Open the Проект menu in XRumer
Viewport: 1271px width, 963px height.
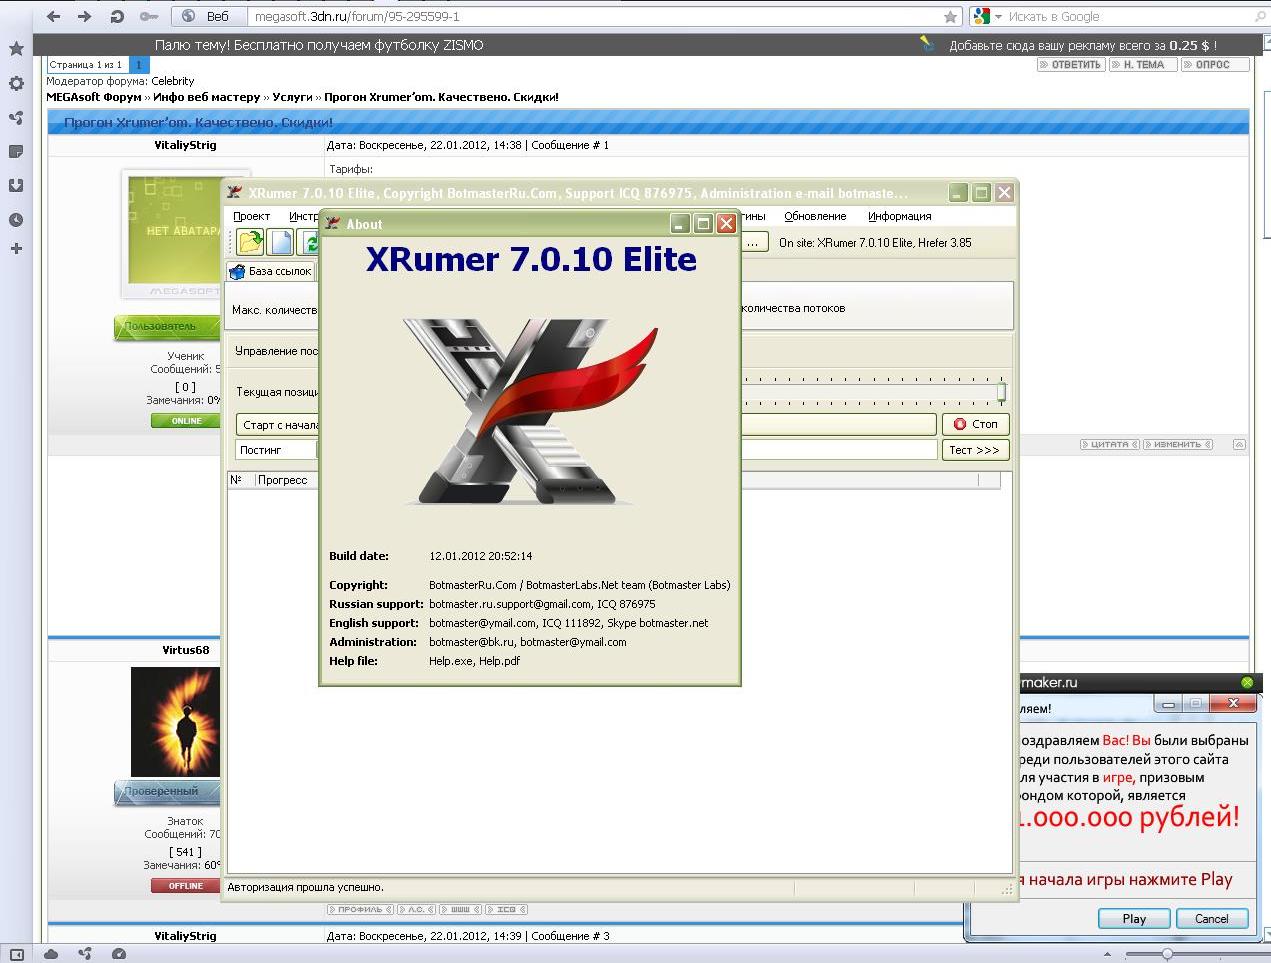pyautogui.click(x=251, y=216)
